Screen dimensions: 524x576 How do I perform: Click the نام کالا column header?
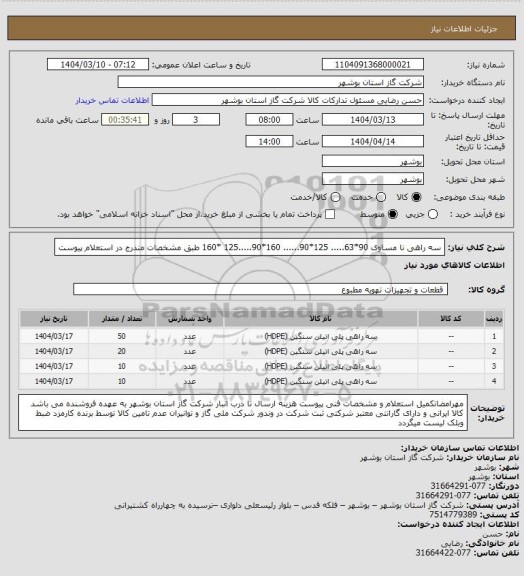click(x=320, y=319)
